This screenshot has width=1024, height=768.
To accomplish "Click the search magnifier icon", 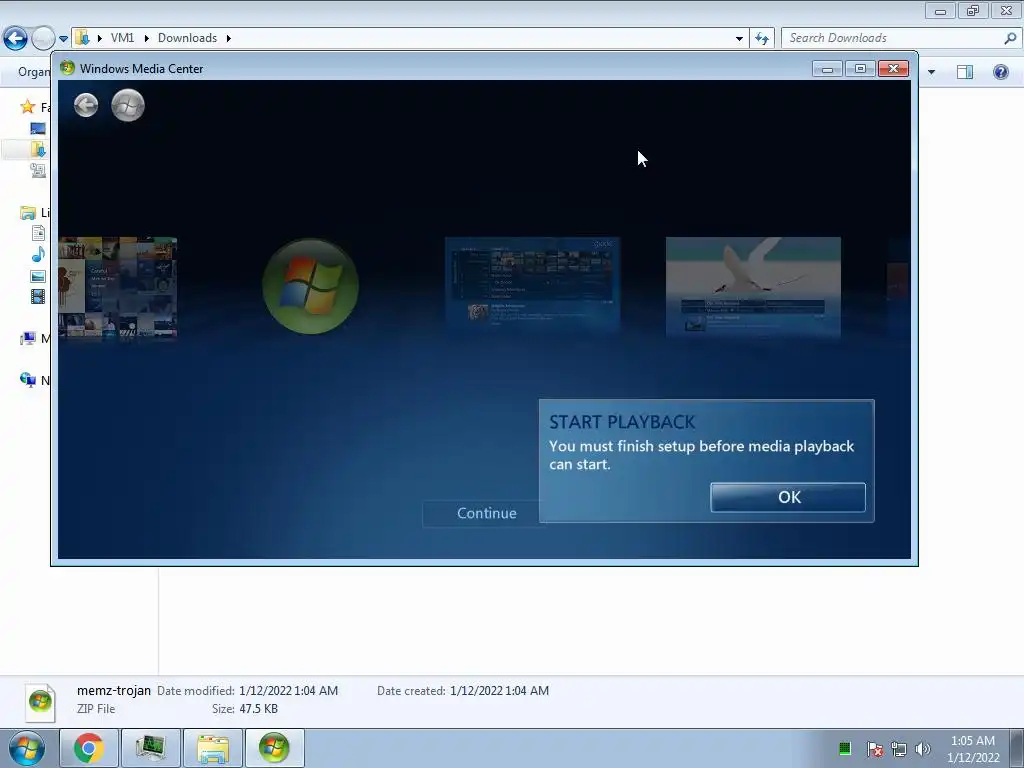I will pyautogui.click(x=1010, y=38).
